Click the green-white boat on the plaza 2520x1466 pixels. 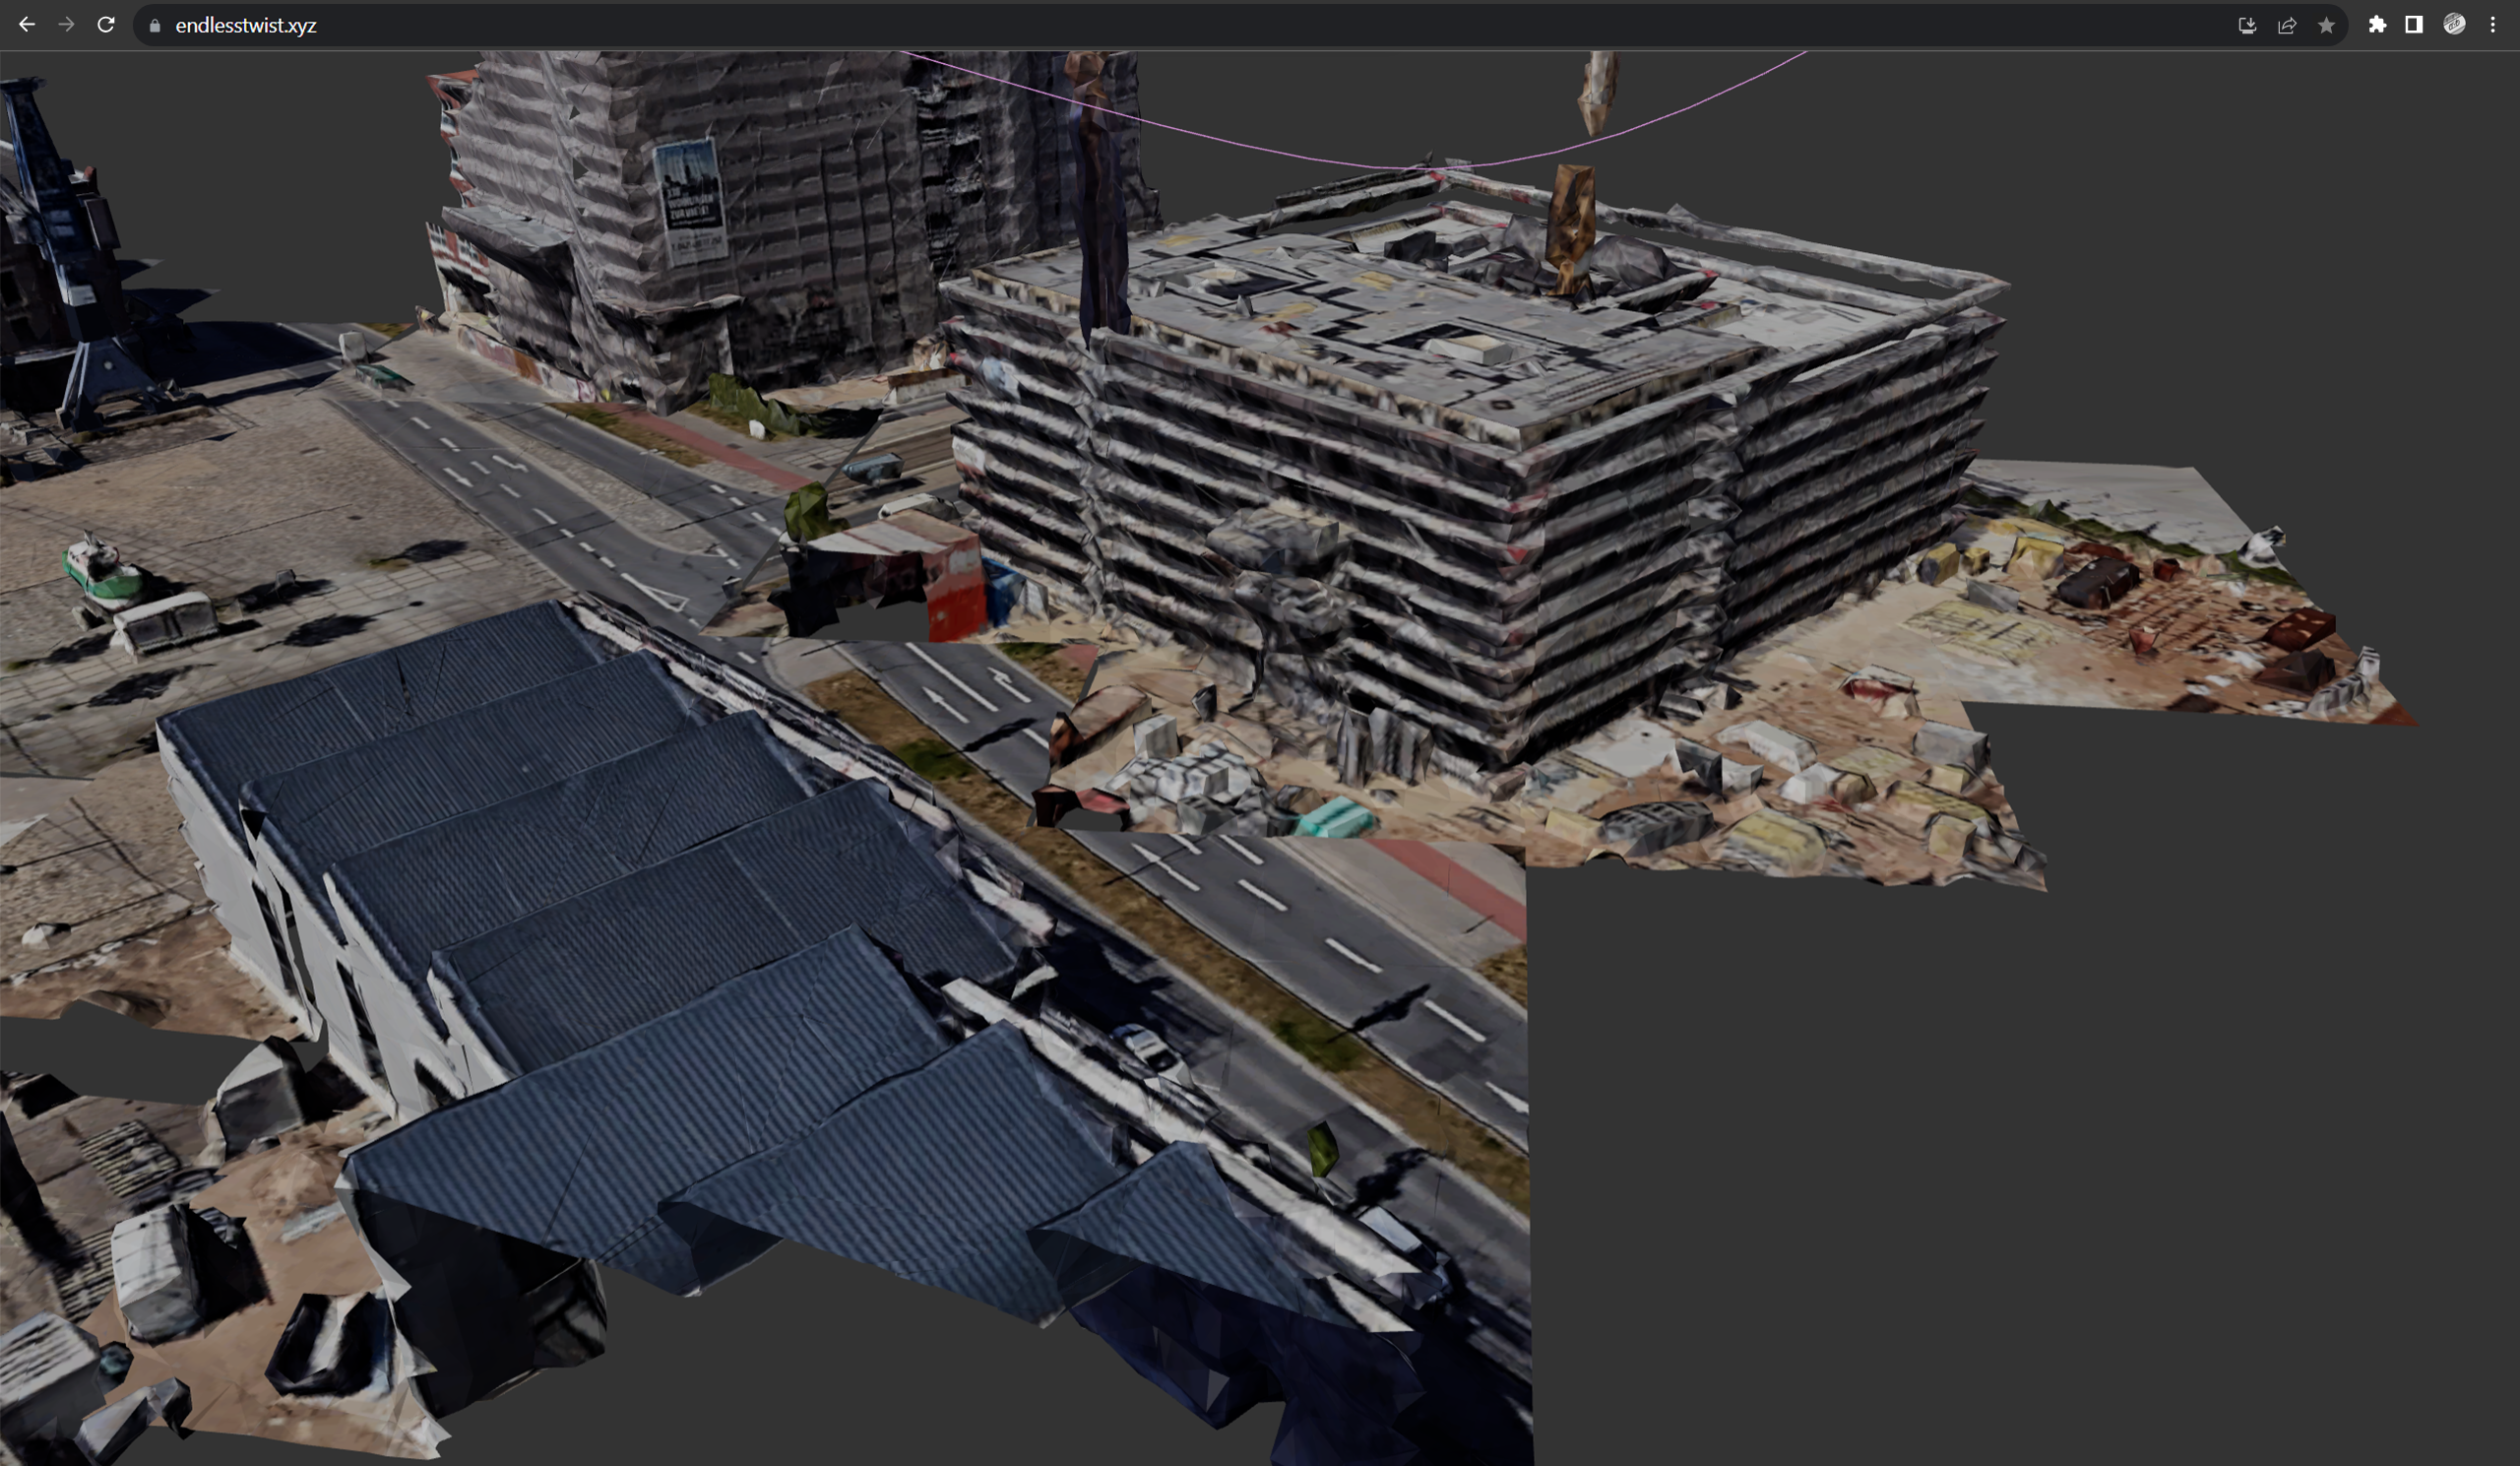point(105,575)
